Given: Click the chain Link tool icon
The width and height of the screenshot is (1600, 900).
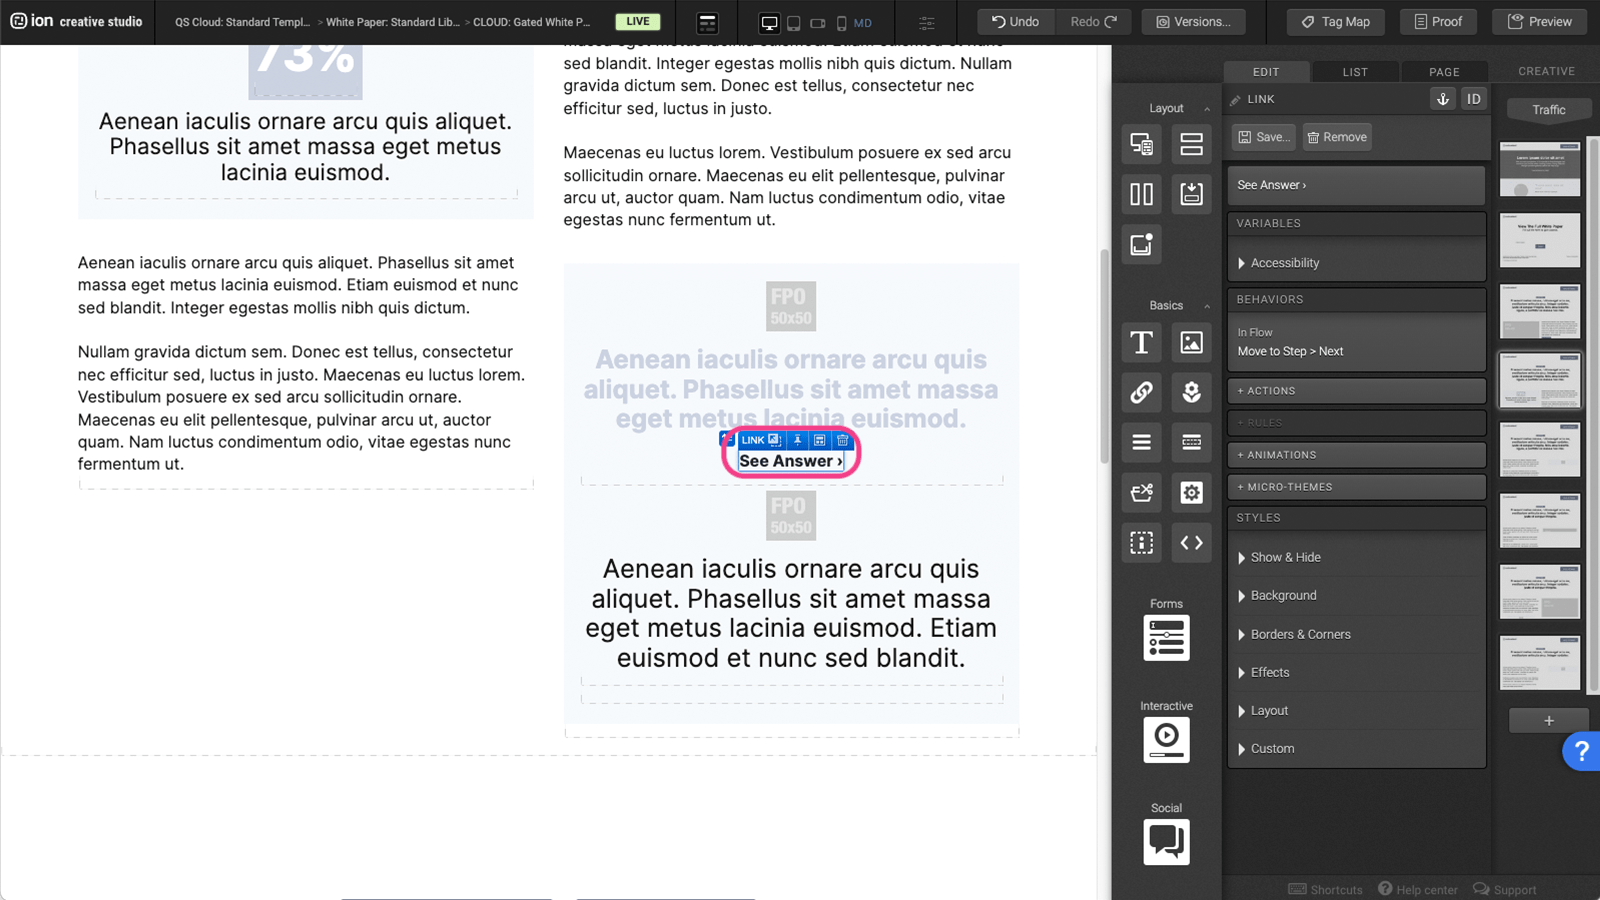Looking at the screenshot, I should click(1141, 392).
